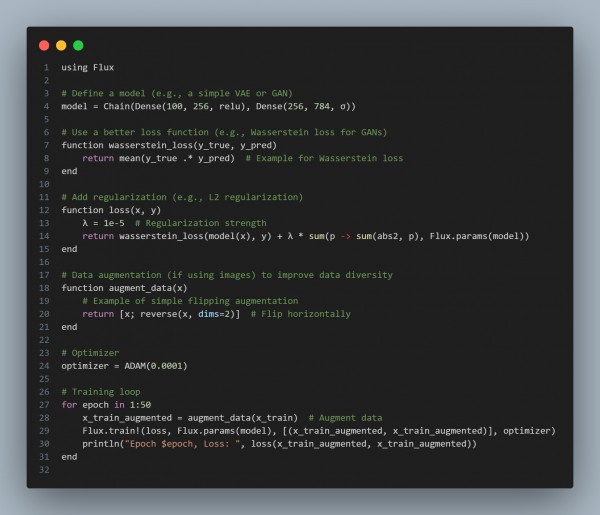The height and width of the screenshot is (515, 600).
Task: Click the comment '# Regularization strength'
Action: pos(201,223)
